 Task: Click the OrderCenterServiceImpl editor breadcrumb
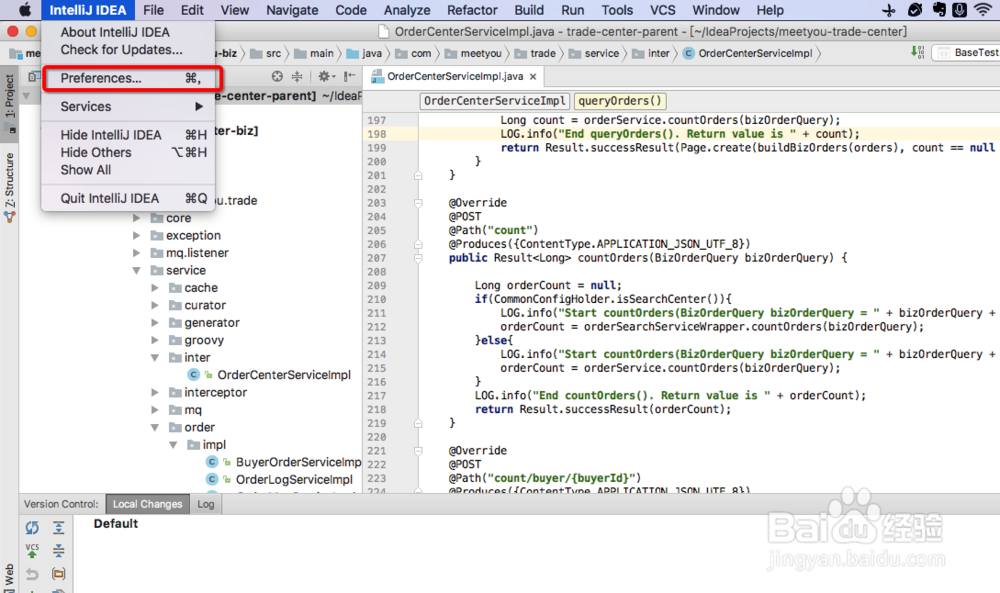495,101
